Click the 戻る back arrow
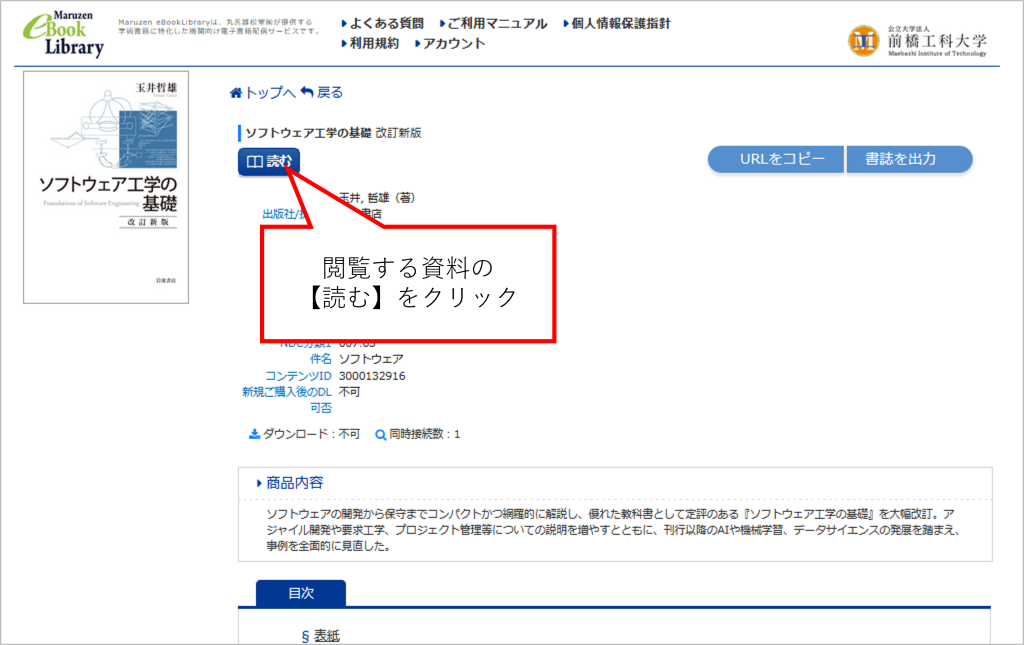The height and width of the screenshot is (645, 1024). (x=307, y=93)
